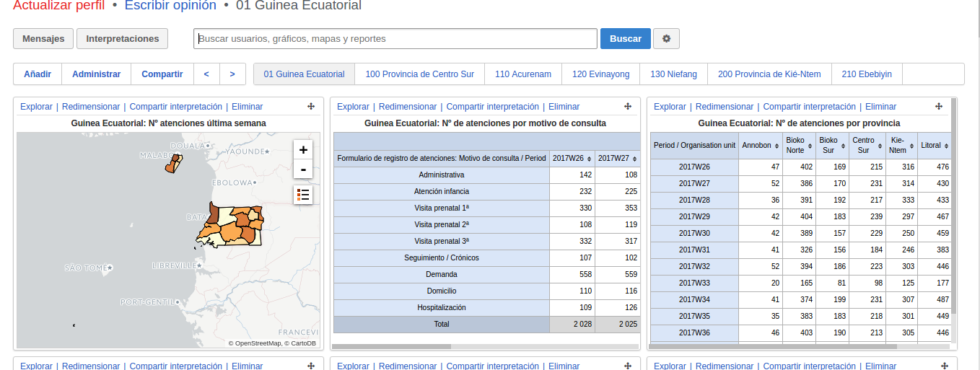Zoom in on the map
Screen dimensions: 980x370
click(x=303, y=150)
